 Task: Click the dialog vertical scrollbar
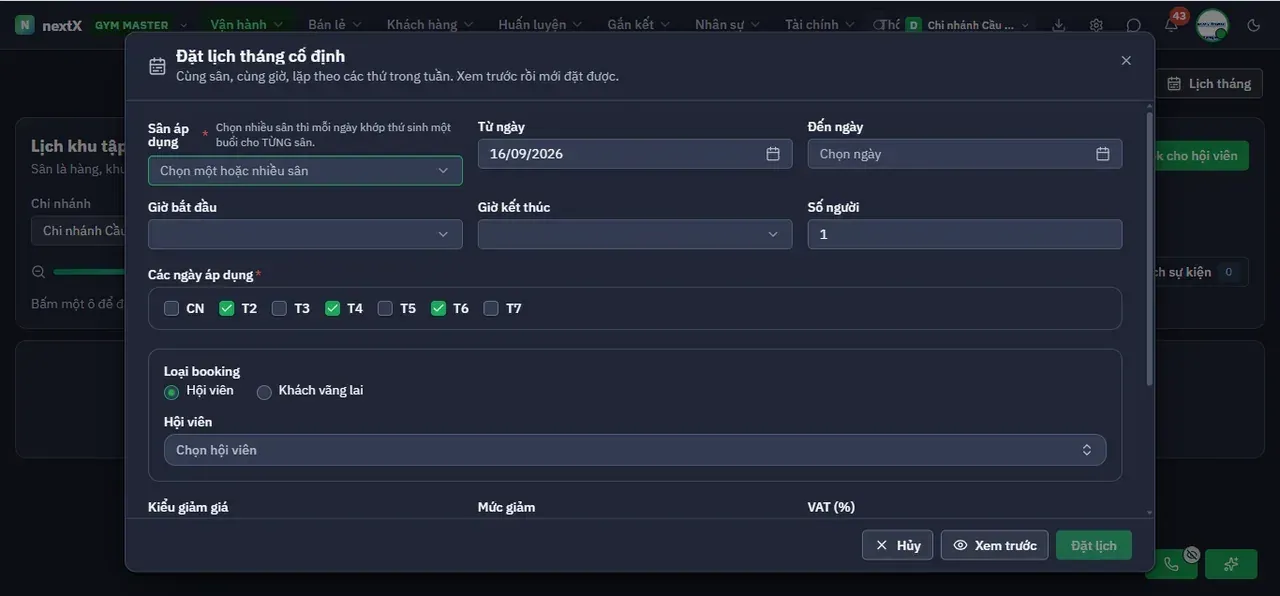(1149, 250)
